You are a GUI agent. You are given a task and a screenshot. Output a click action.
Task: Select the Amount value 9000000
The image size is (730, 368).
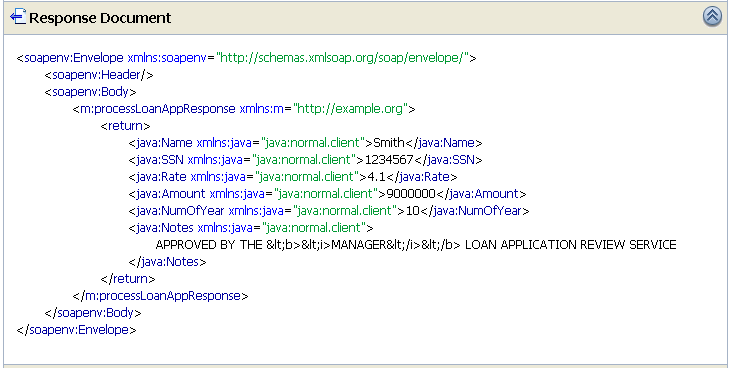click(411, 194)
